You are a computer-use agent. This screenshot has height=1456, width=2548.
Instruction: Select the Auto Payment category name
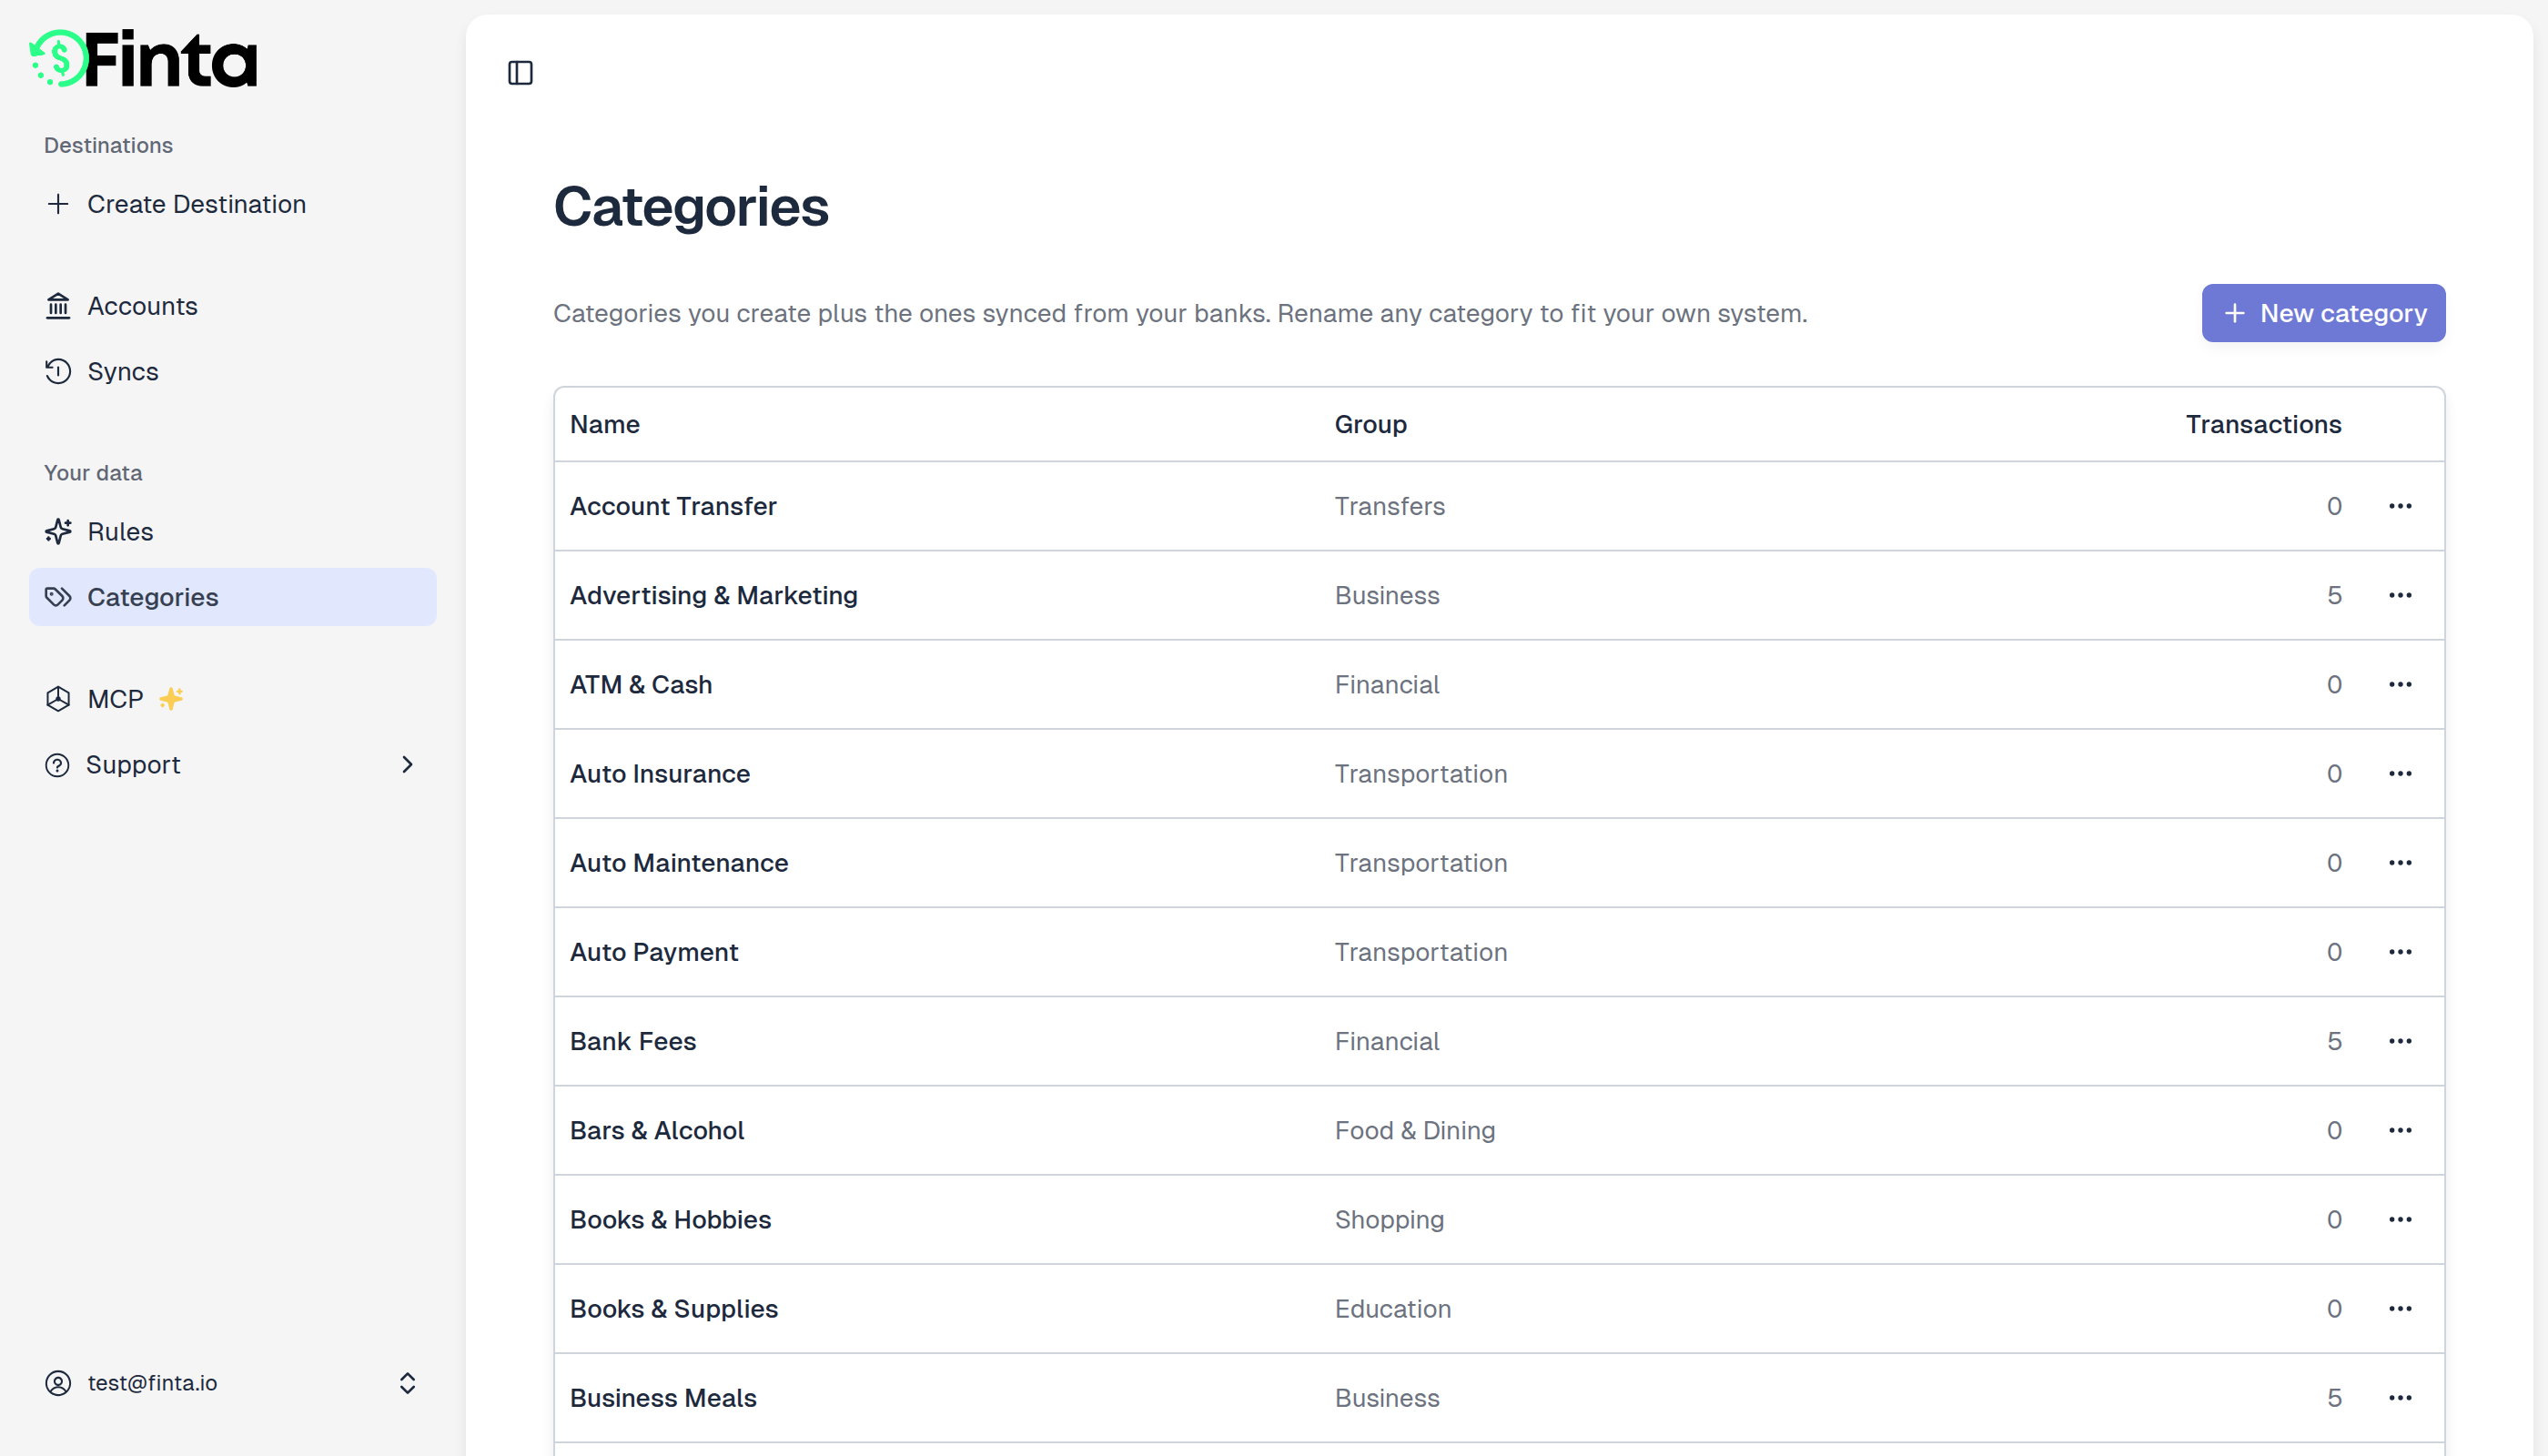pyautogui.click(x=654, y=952)
